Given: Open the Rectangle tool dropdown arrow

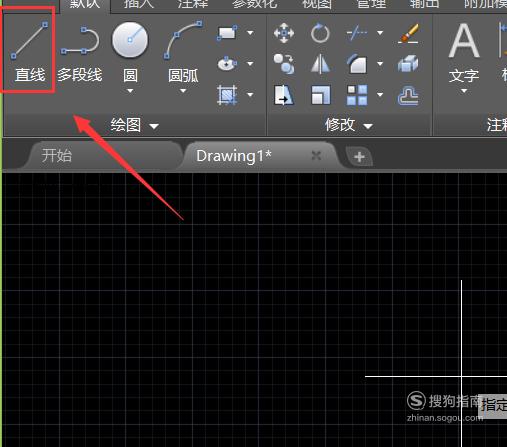Looking at the screenshot, I should coord(250,33).
